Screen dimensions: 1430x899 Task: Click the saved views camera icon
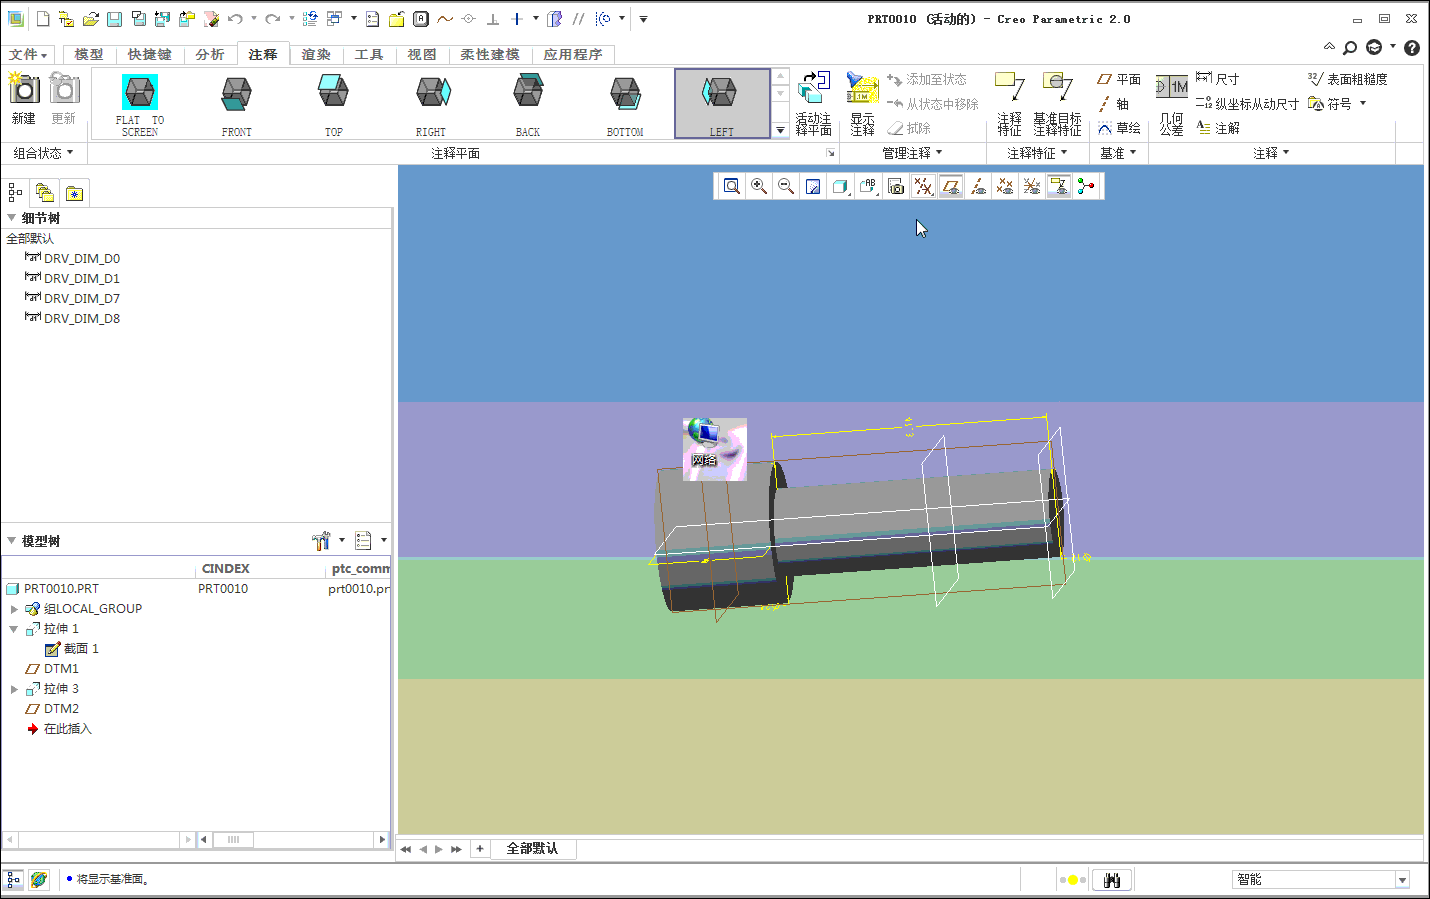coord(896,186)
